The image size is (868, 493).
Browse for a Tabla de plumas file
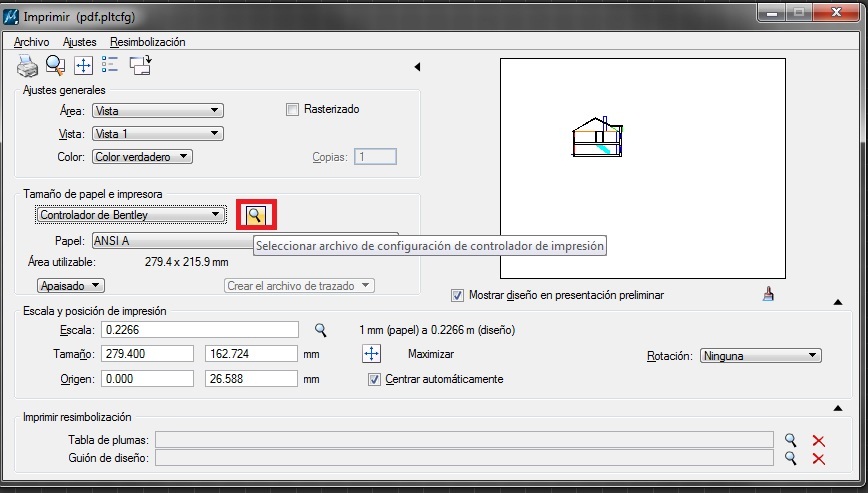tap(790, 440)
